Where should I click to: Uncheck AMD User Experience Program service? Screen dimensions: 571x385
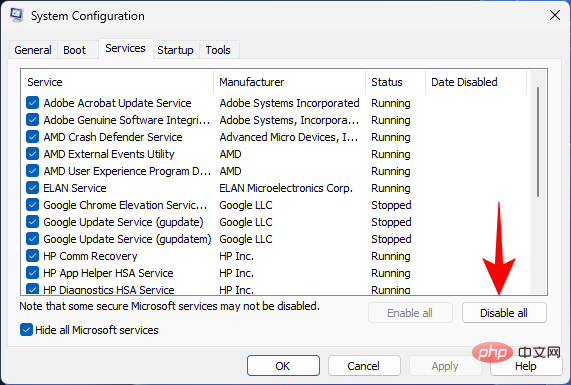coord(32,171)
